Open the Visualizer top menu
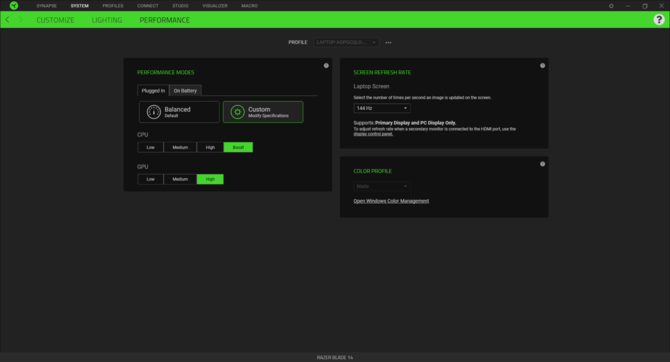The width and height of the screenshot is (670, 362). click(x=215, y=6)
